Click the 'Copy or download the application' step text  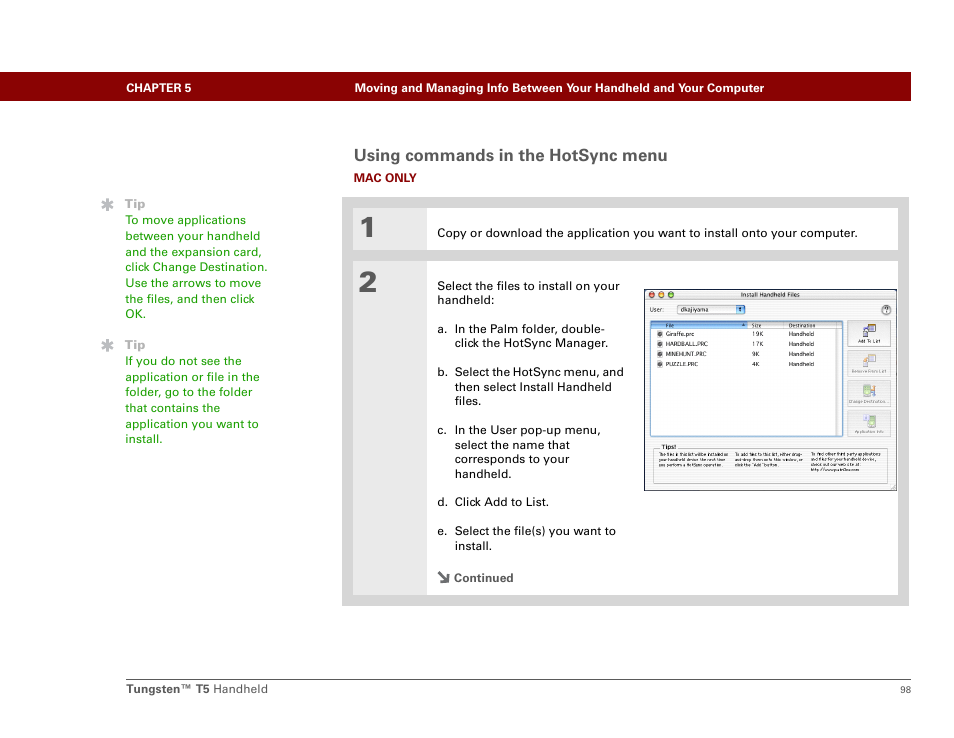click(647, 233)
